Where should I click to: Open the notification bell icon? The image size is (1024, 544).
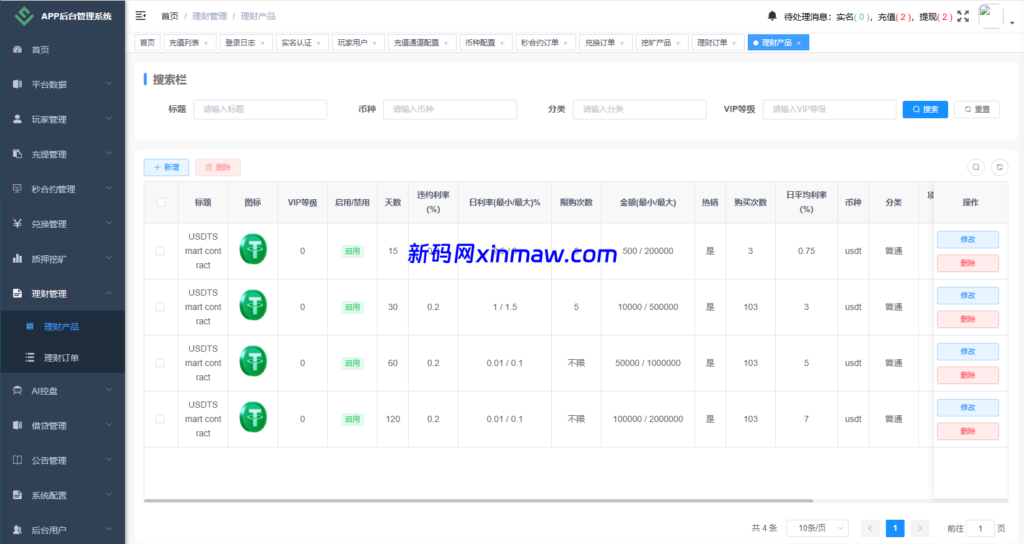[x=772, y=16]
